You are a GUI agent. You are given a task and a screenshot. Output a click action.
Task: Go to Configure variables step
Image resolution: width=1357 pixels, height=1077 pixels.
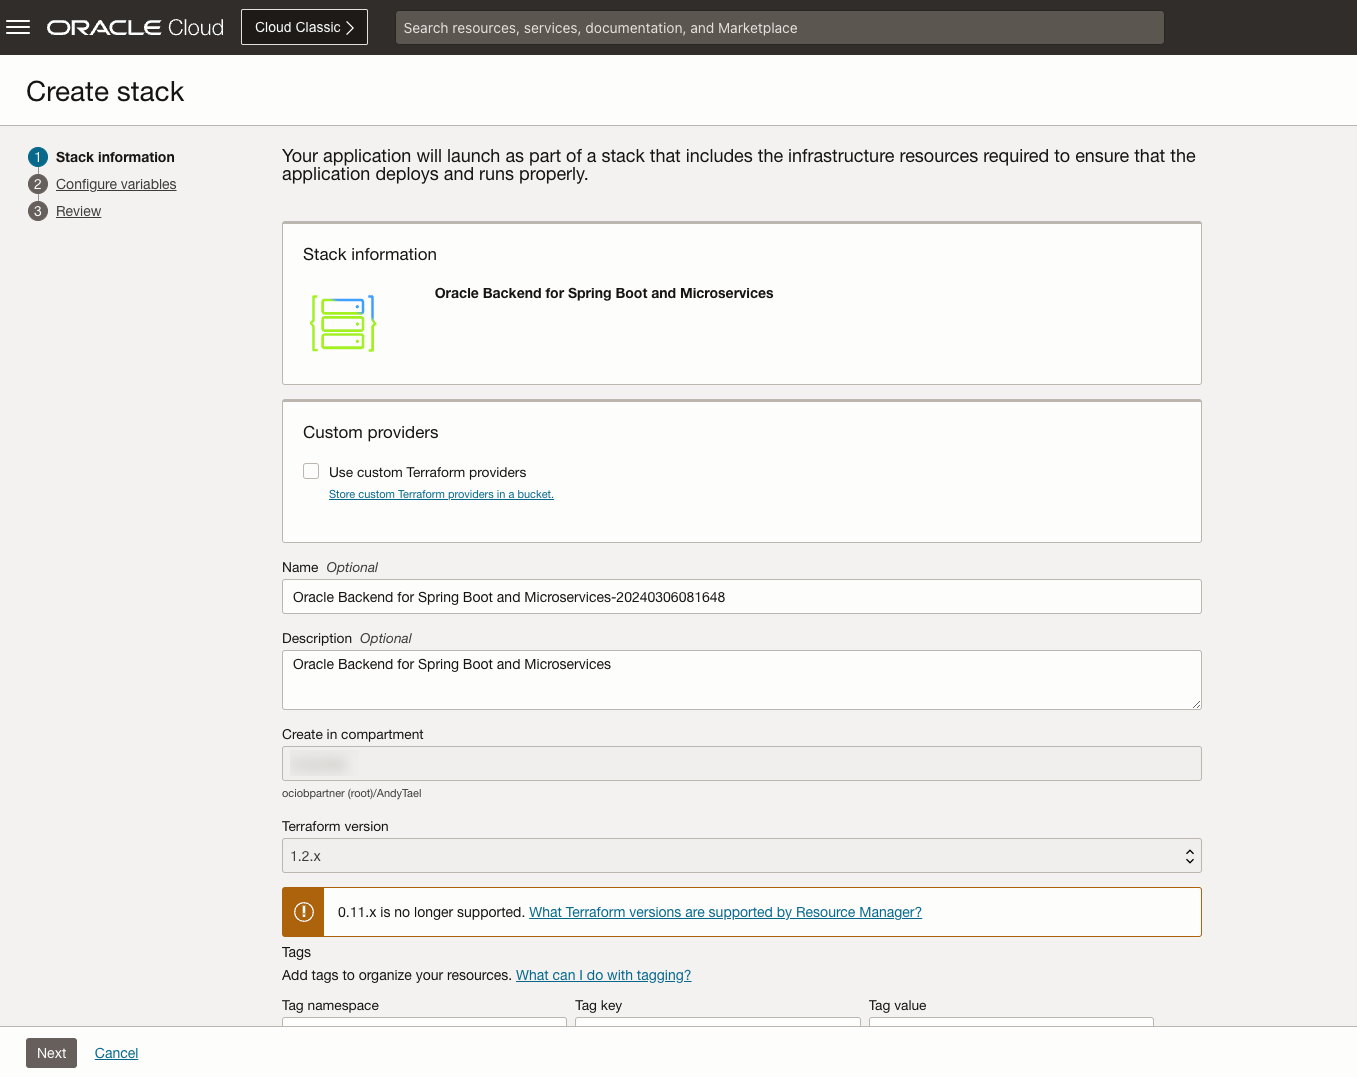point(116,184)
